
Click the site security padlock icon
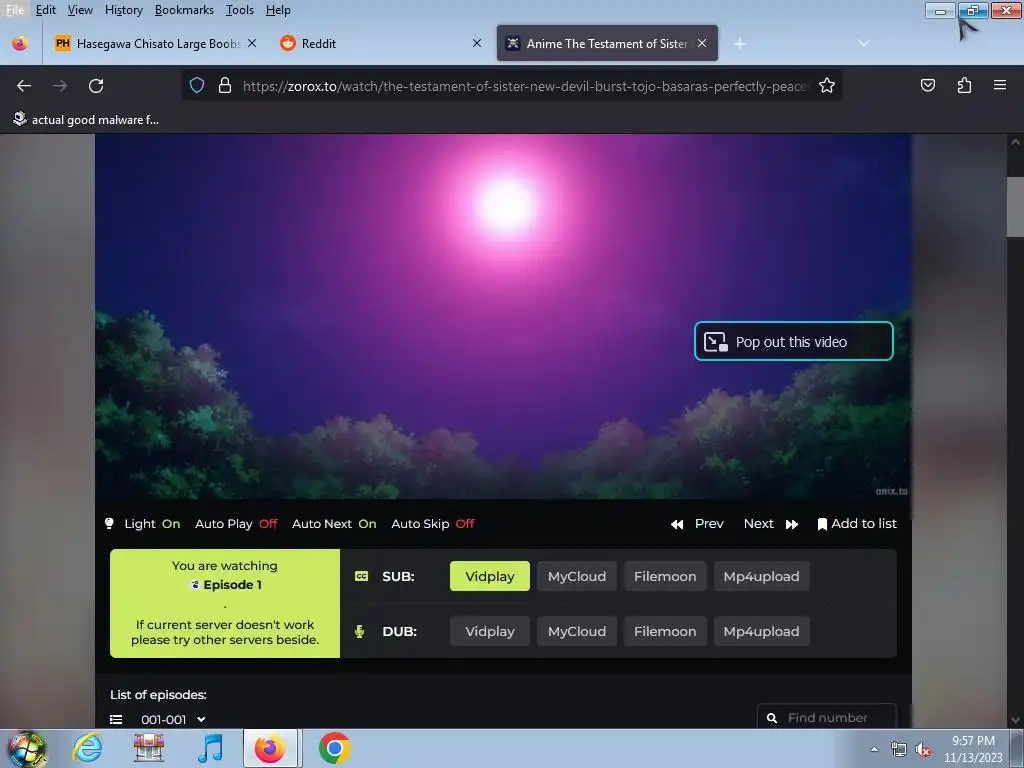pos(225,86)
